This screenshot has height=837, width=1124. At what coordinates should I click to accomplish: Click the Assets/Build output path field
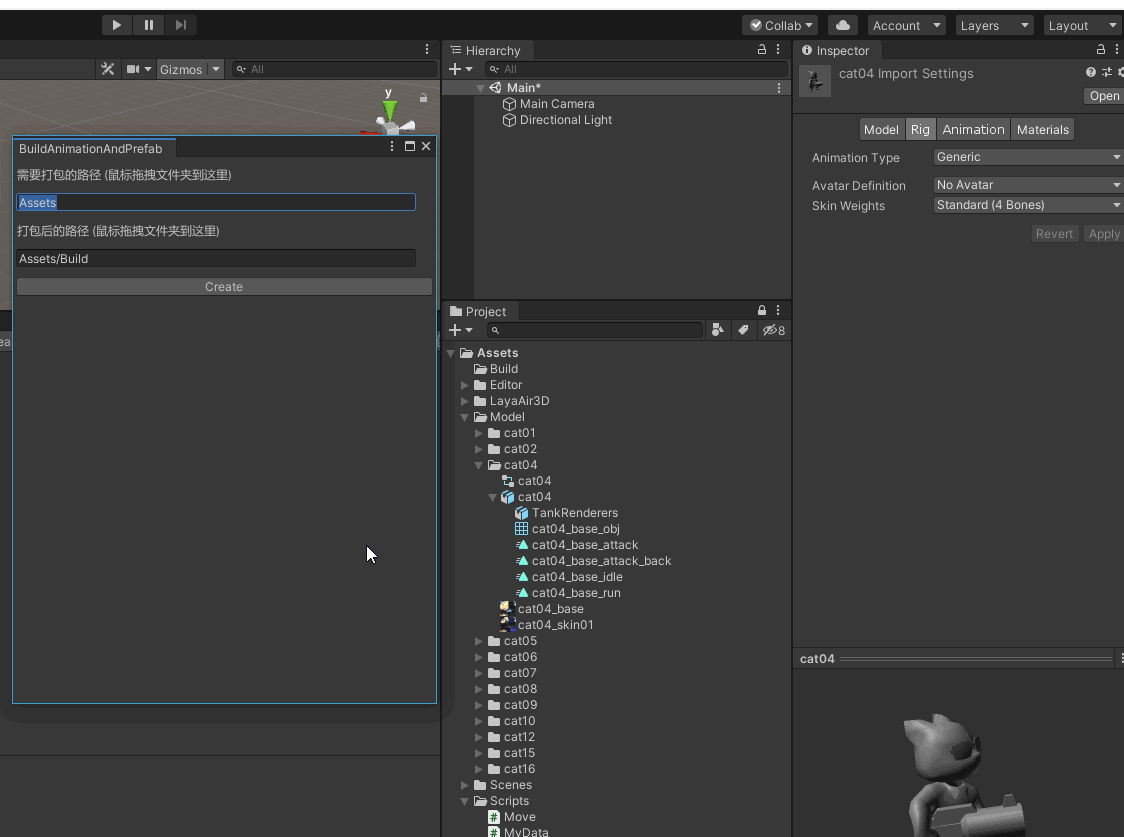216,258
